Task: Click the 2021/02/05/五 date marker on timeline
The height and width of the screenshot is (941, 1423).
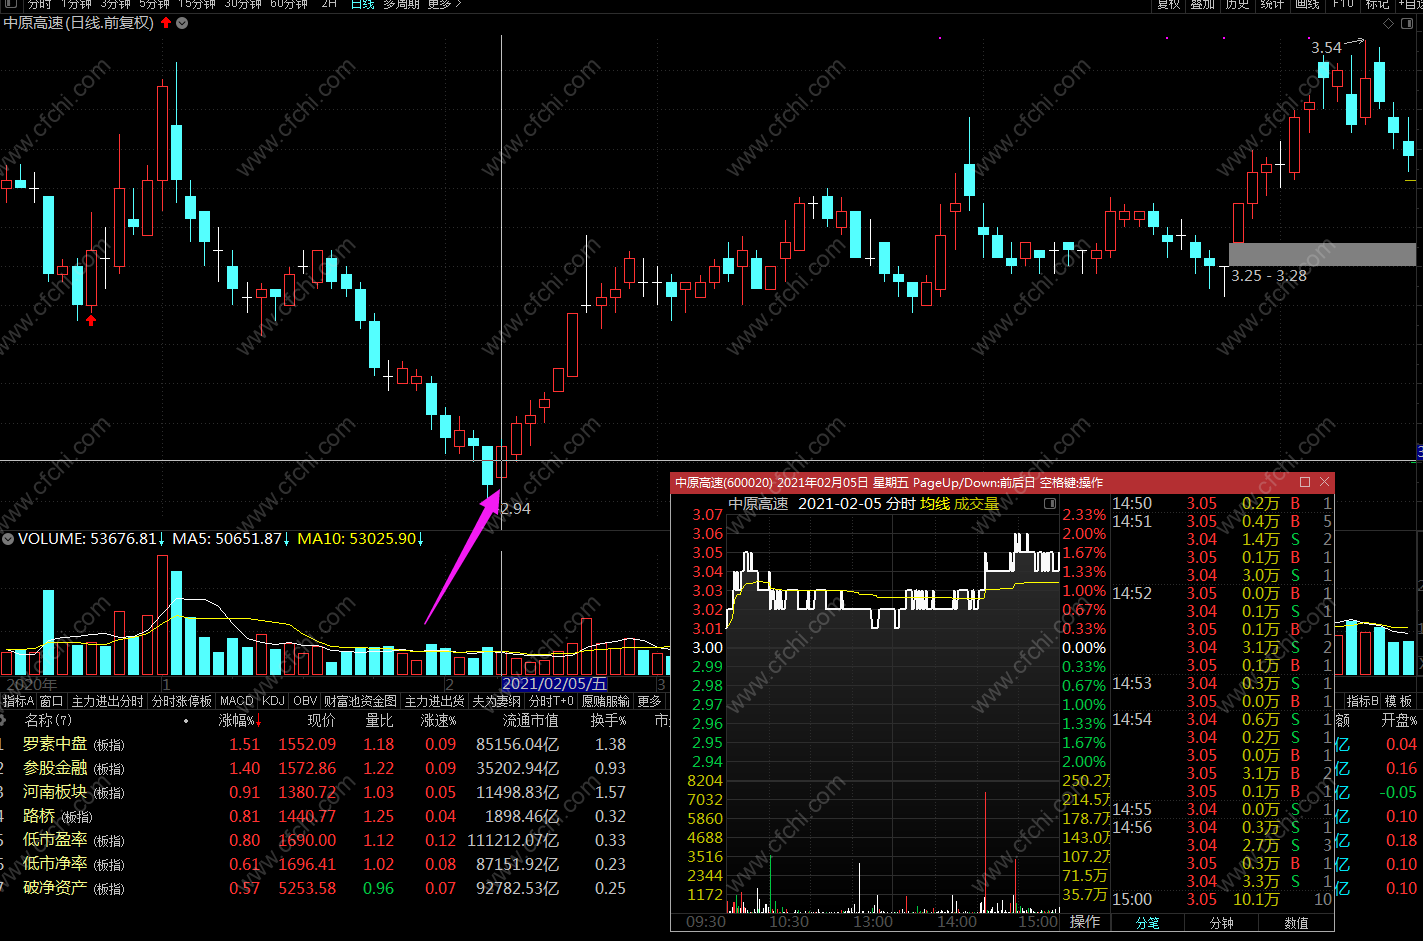Action: (x=554, y=684)
